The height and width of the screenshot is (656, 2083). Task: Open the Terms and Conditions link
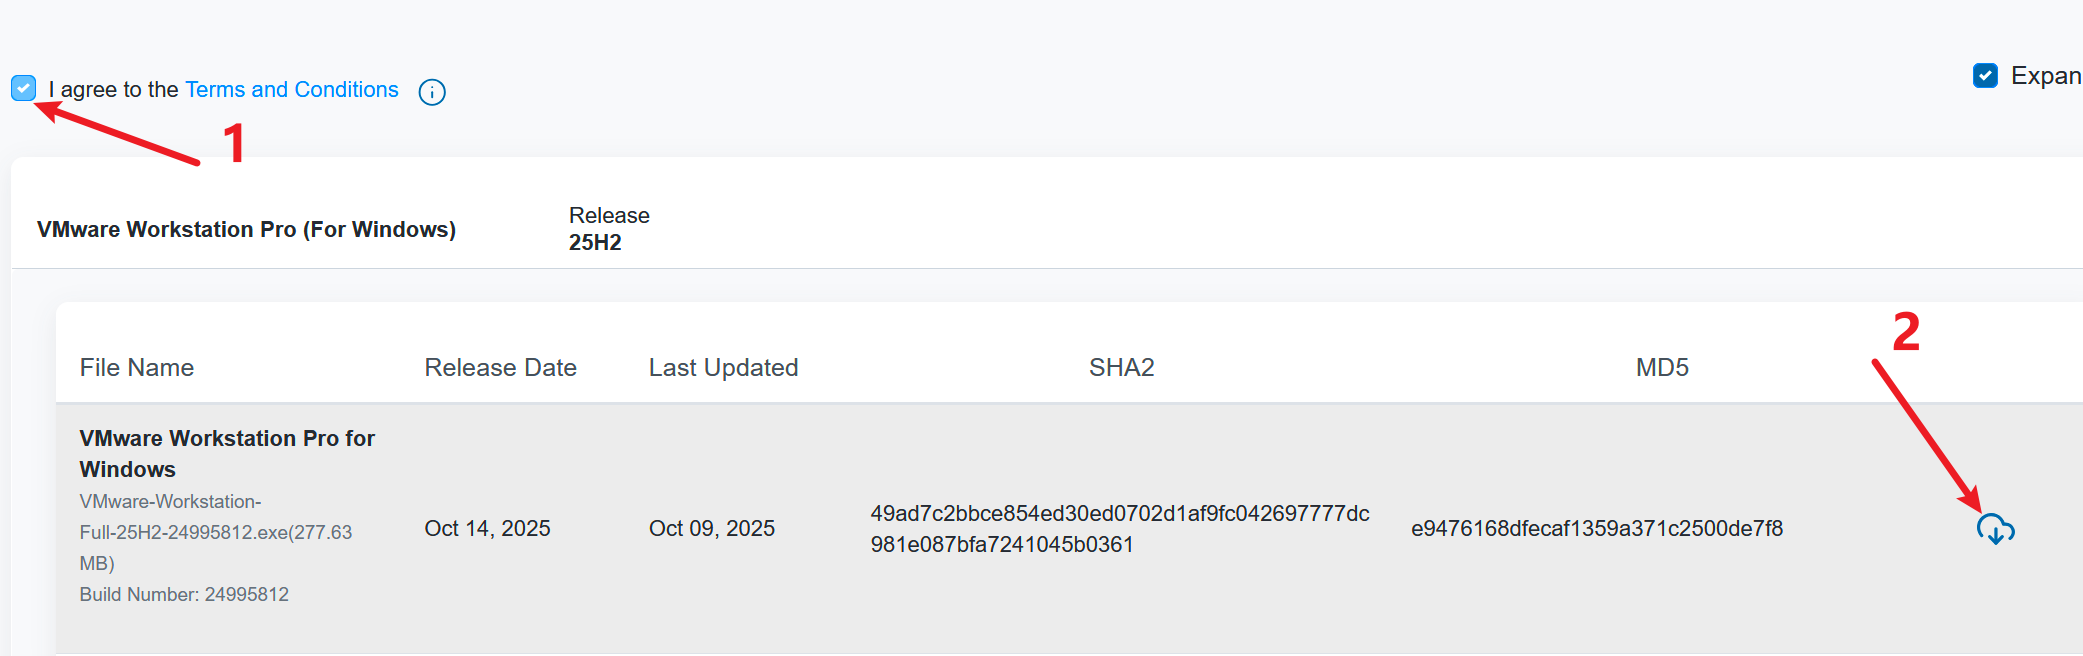tap(291, 90)
